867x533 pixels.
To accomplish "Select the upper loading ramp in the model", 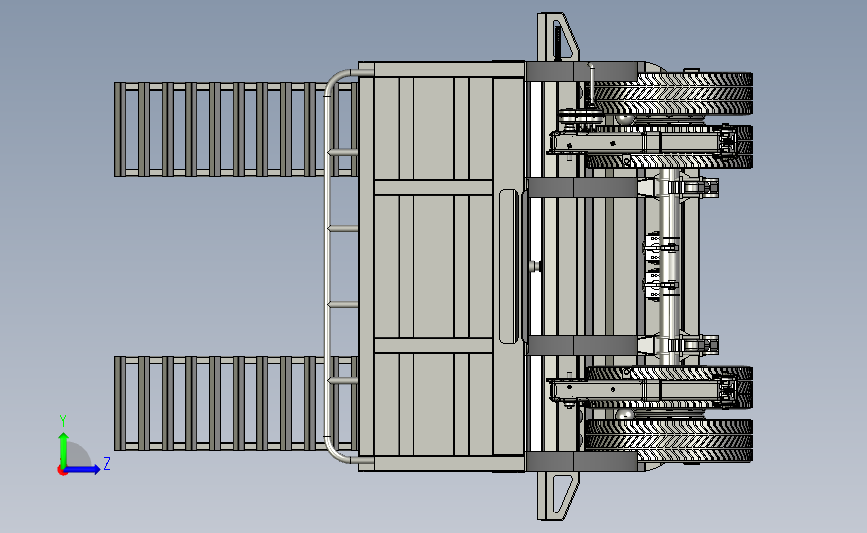I will (x=236, y=129).
